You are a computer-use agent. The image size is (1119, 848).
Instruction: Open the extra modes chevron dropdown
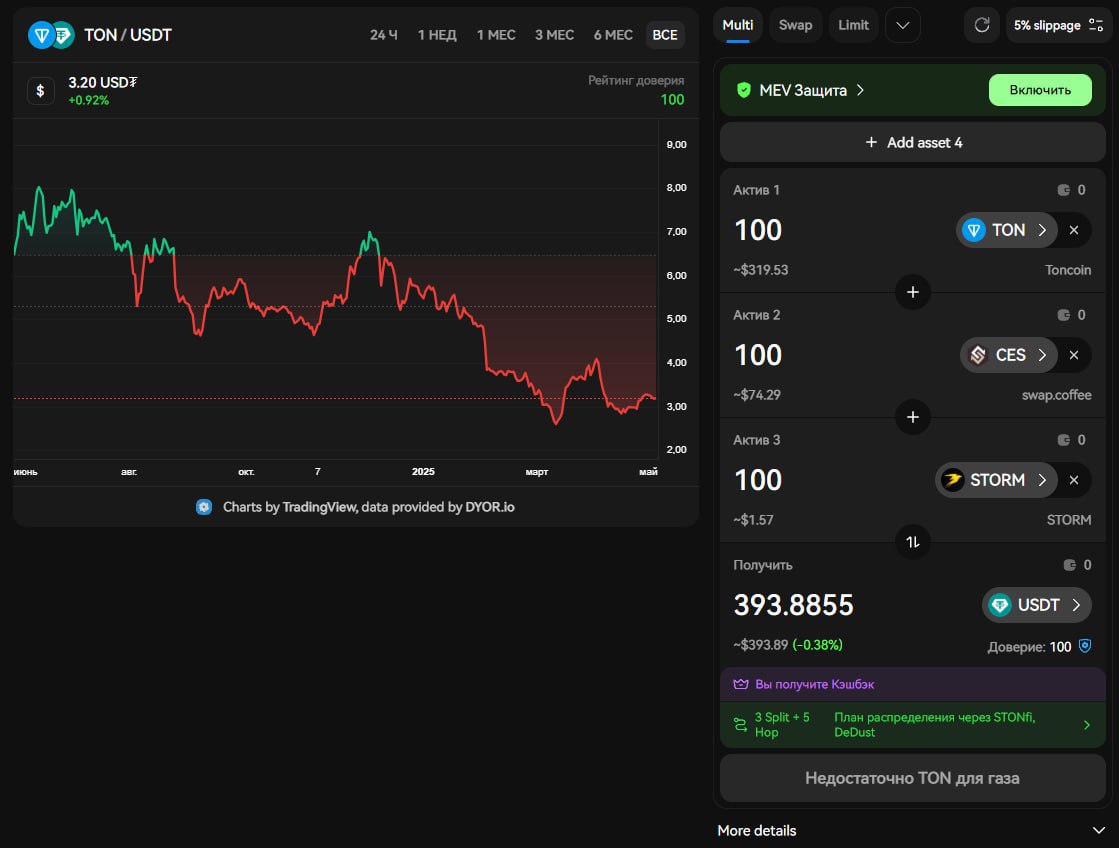(x=902, y=25)
